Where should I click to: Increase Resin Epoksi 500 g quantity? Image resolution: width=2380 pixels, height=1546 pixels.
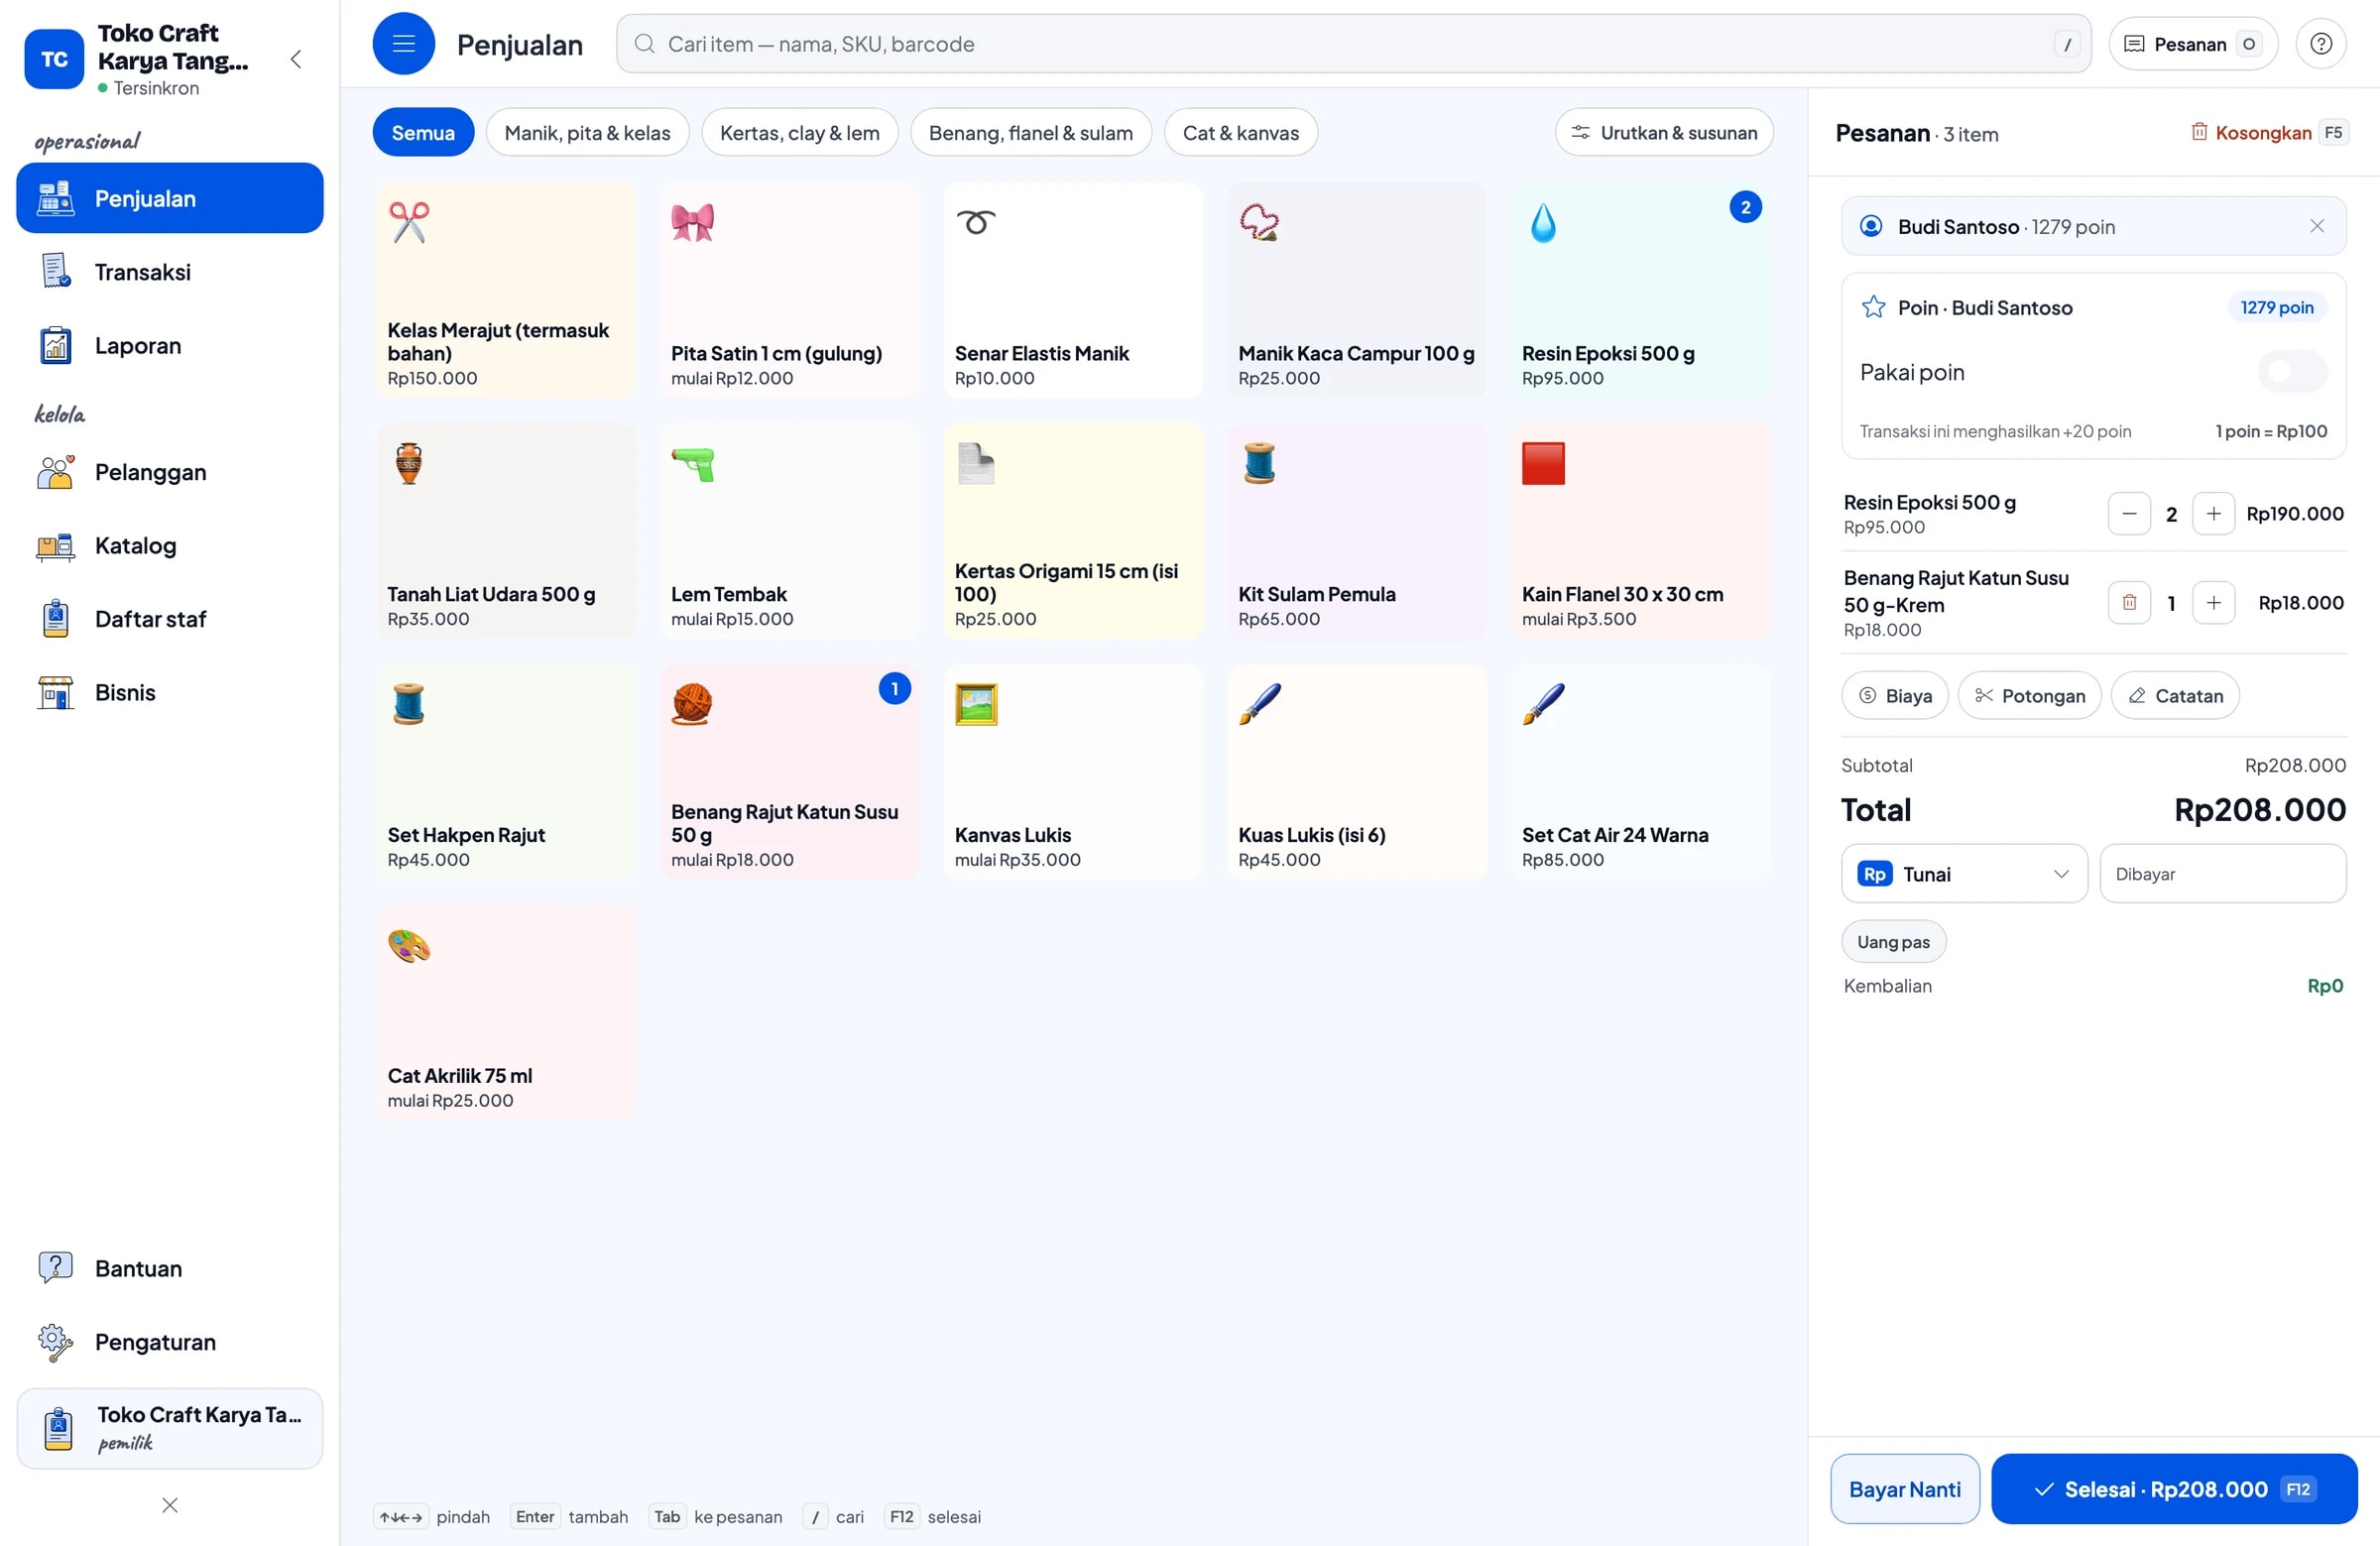(x=2213, y=514)
